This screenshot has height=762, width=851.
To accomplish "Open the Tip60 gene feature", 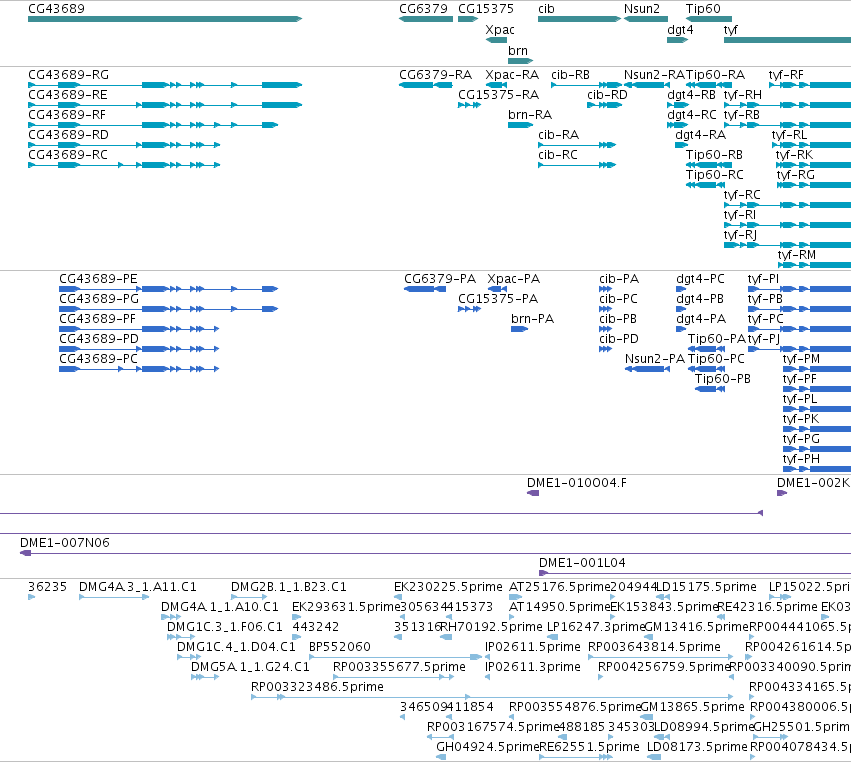I will [x=709, y=19].
